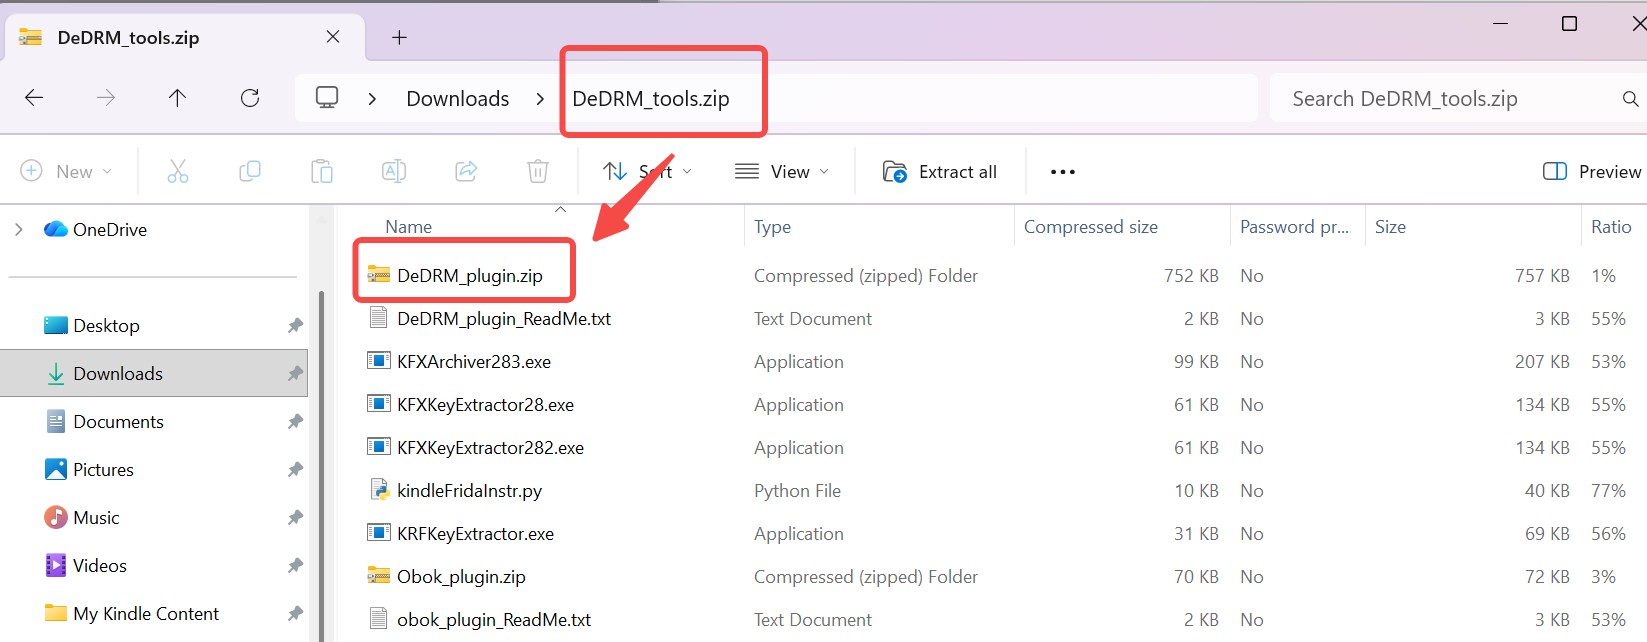Click the 207 KB size cell

[x=1542, y=362]
